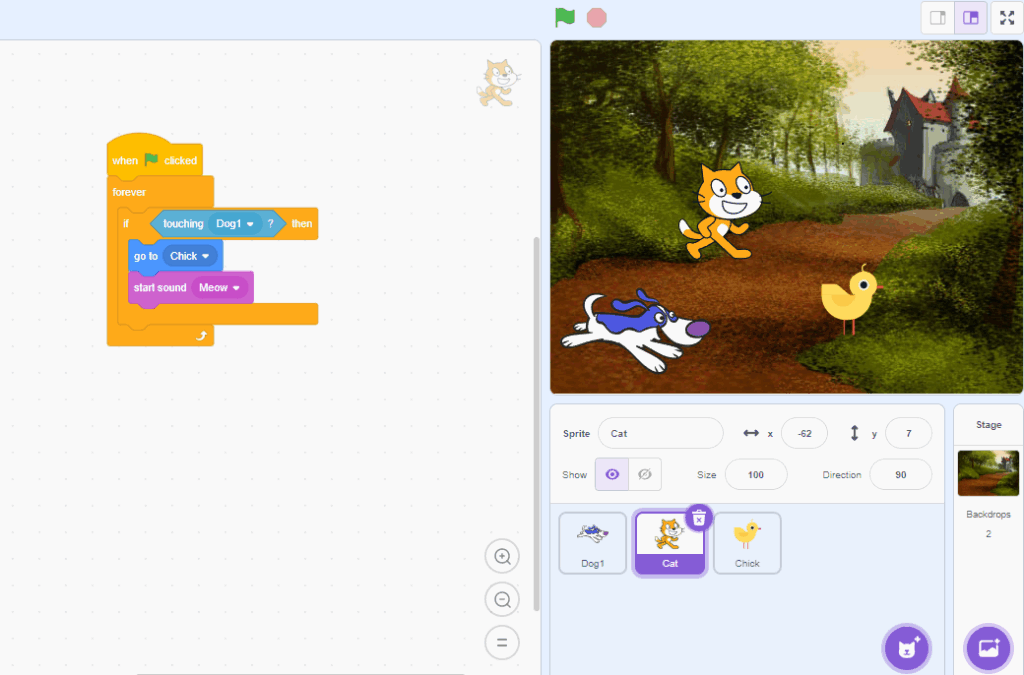Edit the y position field
This screenshot has height=675, width=1024.
[x=908, y=433]
